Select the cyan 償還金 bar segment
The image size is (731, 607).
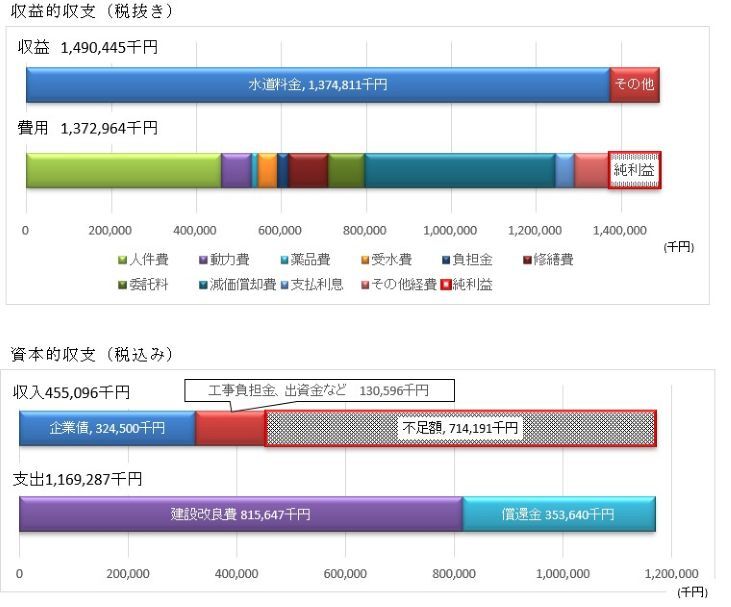(558, 514)
